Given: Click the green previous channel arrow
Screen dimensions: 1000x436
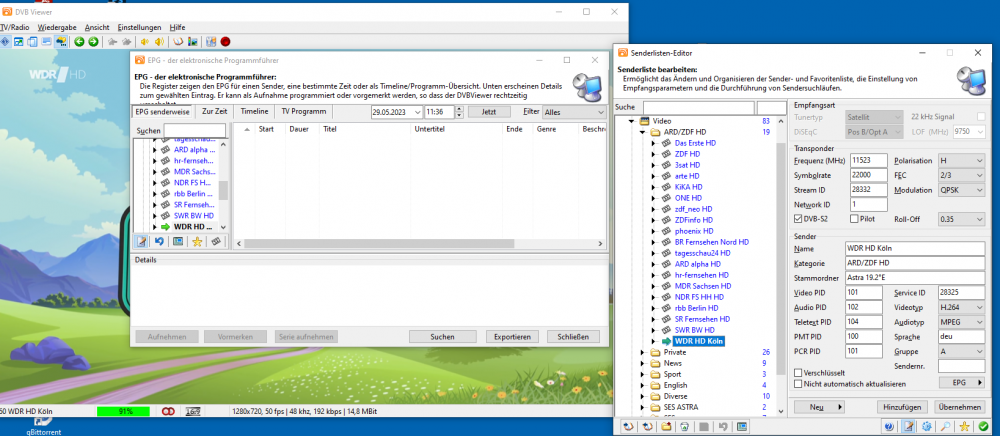Looking at the screenshot, I should click(79, 41).
